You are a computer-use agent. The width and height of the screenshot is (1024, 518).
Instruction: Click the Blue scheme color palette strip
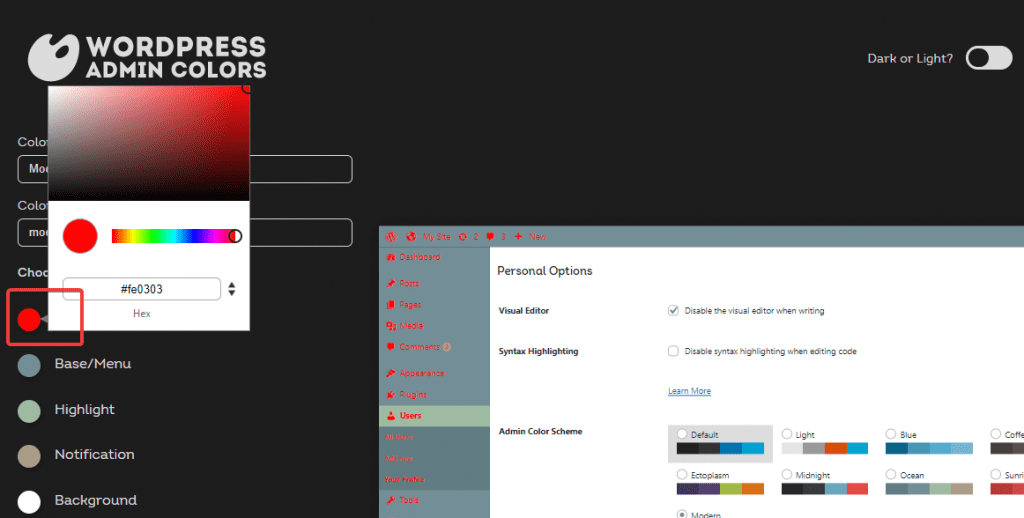[929, 448]
